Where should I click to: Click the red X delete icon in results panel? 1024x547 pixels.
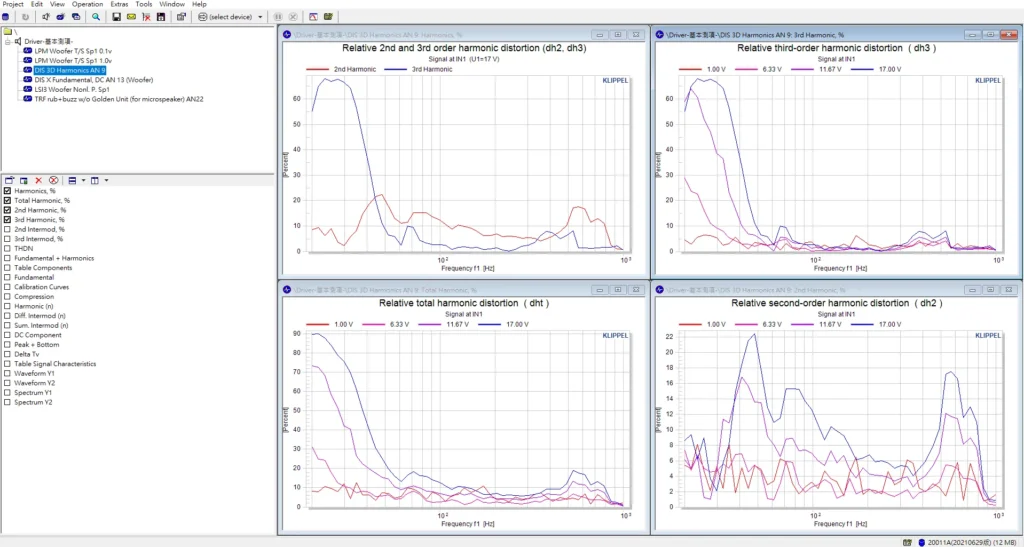[39, 180]
